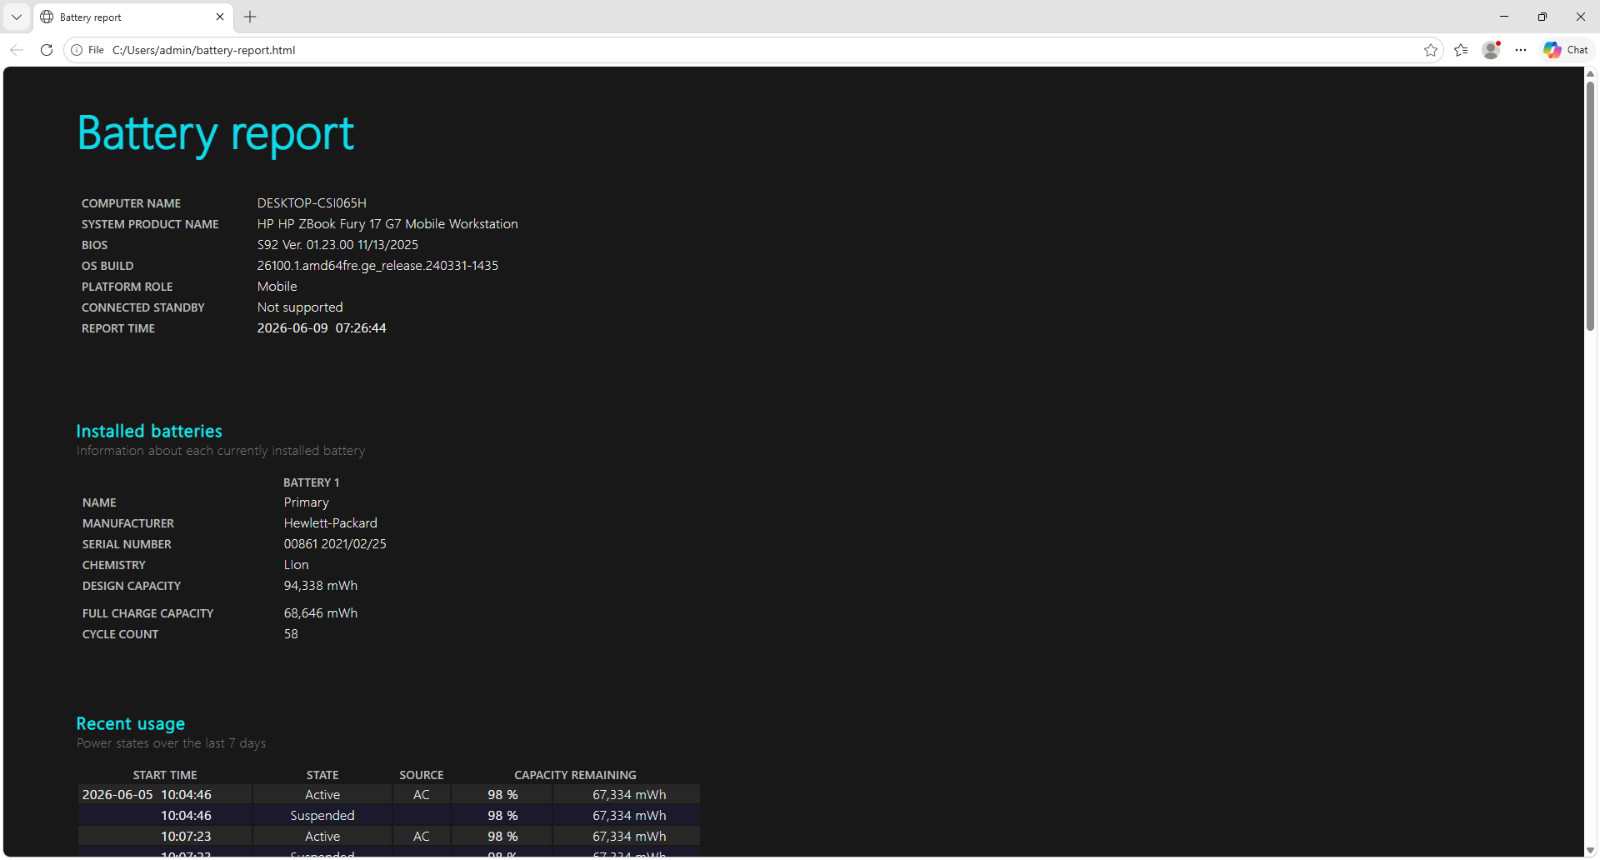The height and width of the screenshot is (860, 1600).
Task: Click platform role value Mobile
Action: pos(277,287)
